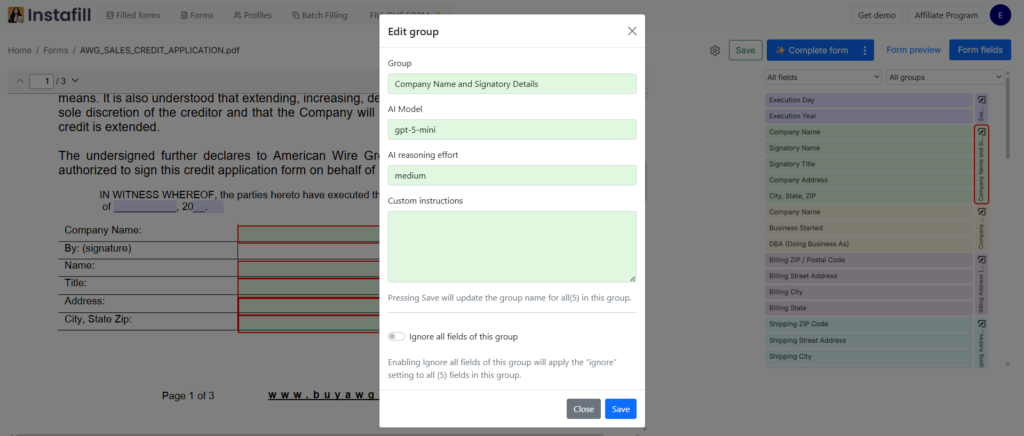This screenshot has width=1024, height=436.
Task: Open the AI Model selector
Action: (x=512, y=130)
